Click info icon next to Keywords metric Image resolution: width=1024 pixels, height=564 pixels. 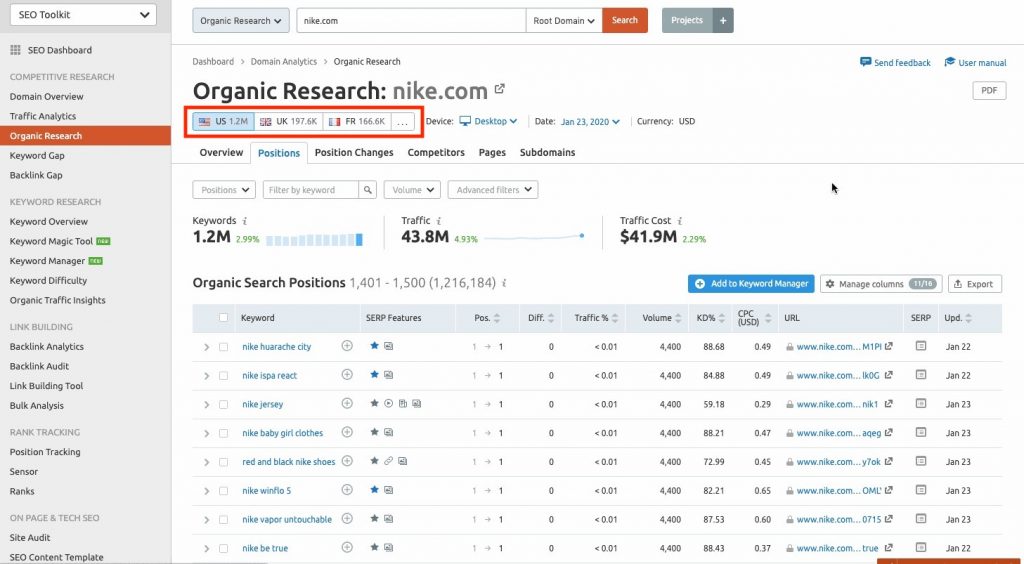245,221
